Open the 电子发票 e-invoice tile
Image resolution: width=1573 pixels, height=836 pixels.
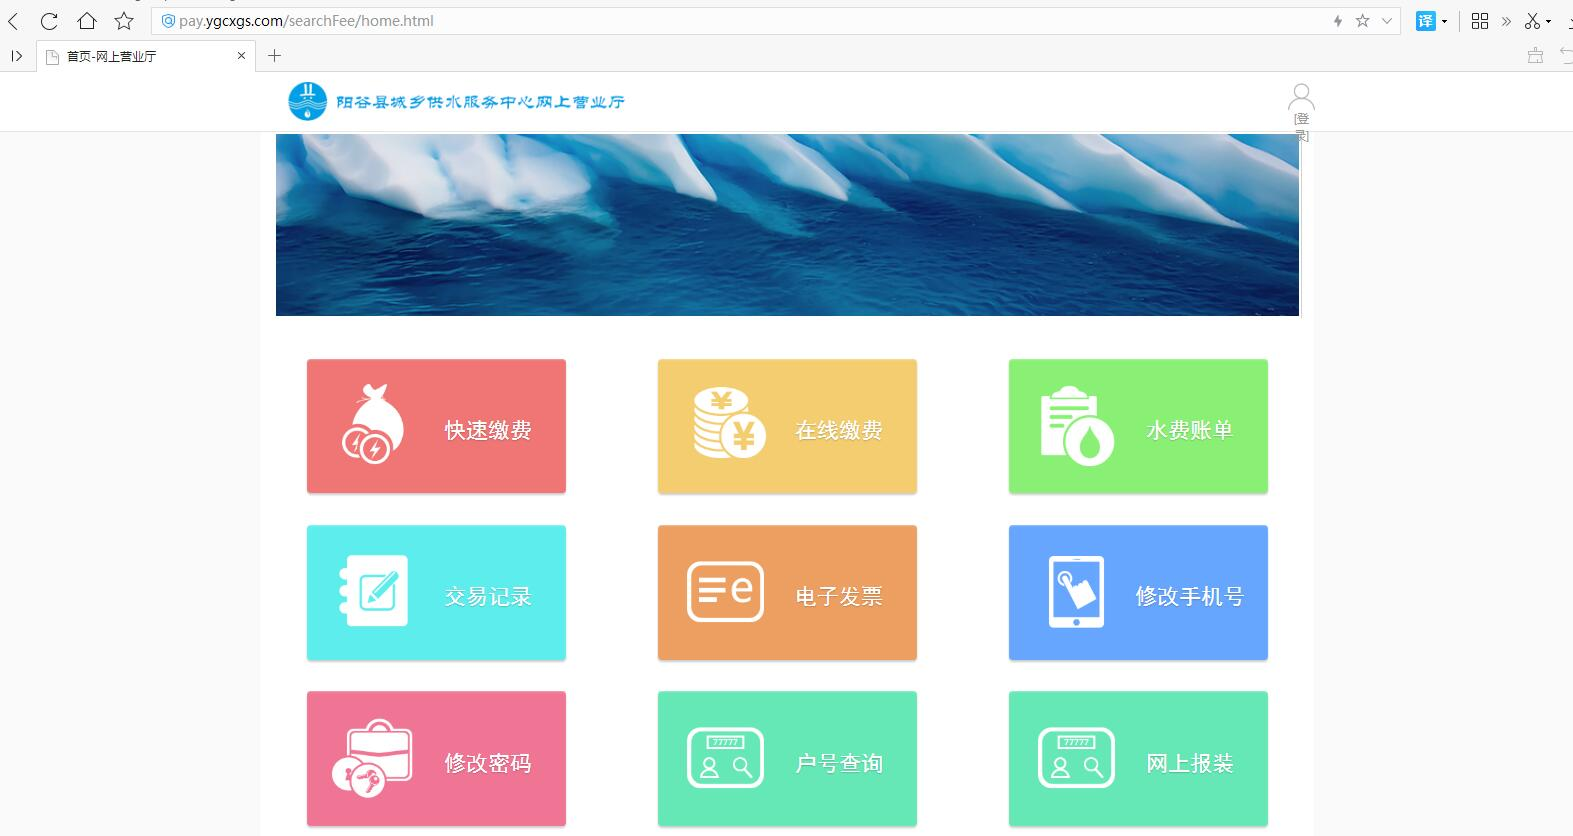pyautogui.click(x=787, y=592)
